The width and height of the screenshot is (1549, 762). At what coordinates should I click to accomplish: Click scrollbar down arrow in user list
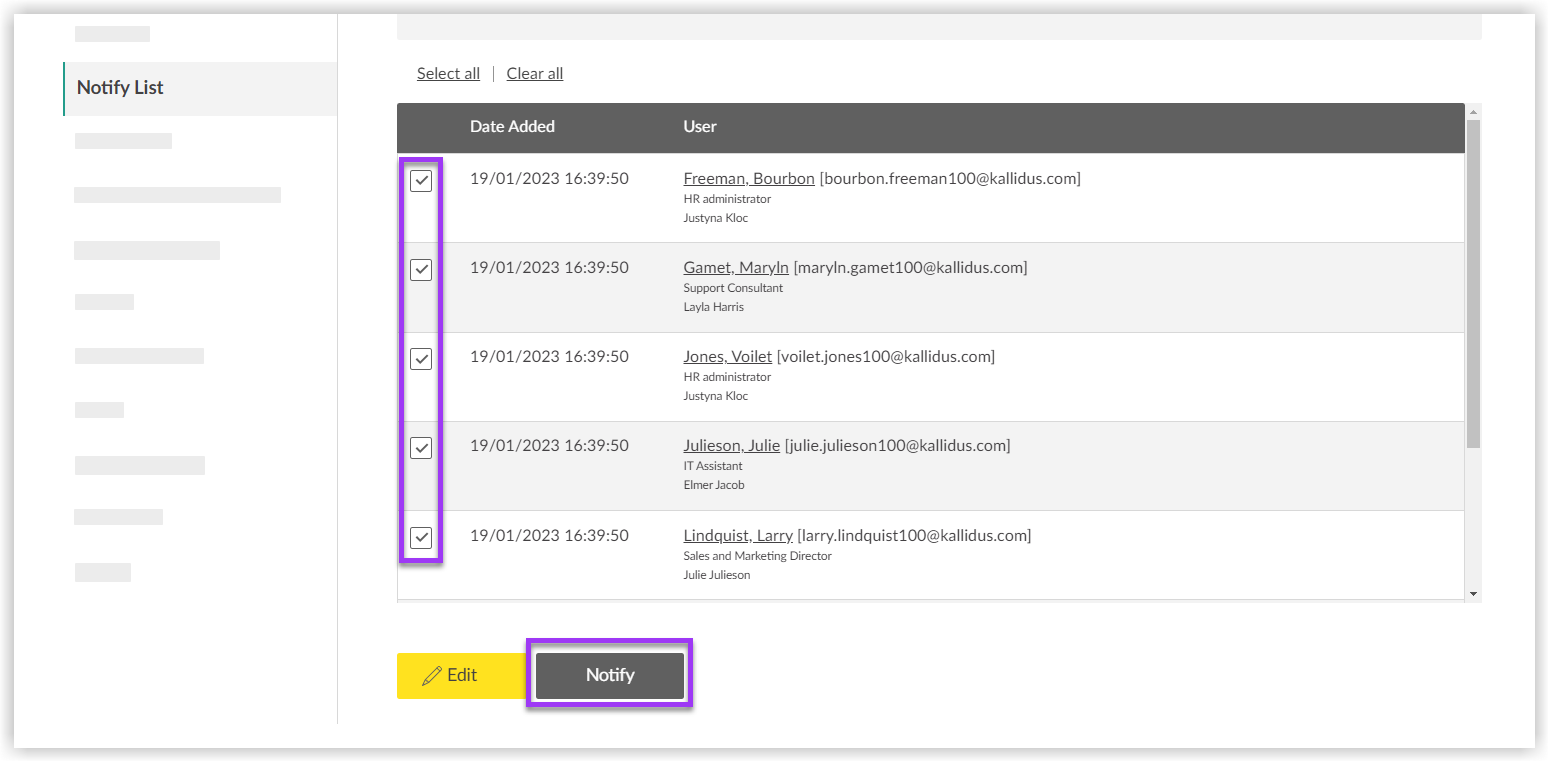(x=1472, y=594)
